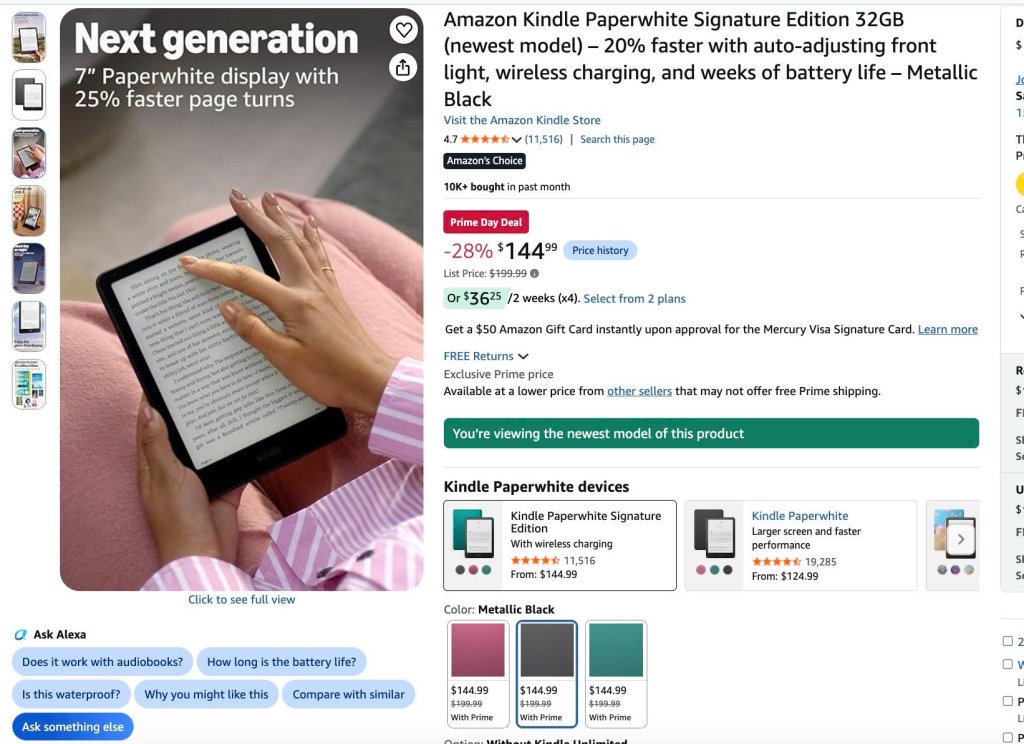Click the carousel next arrow in Kindle Paperwhite devices
1024x744 pixels.
pos(961,540)
